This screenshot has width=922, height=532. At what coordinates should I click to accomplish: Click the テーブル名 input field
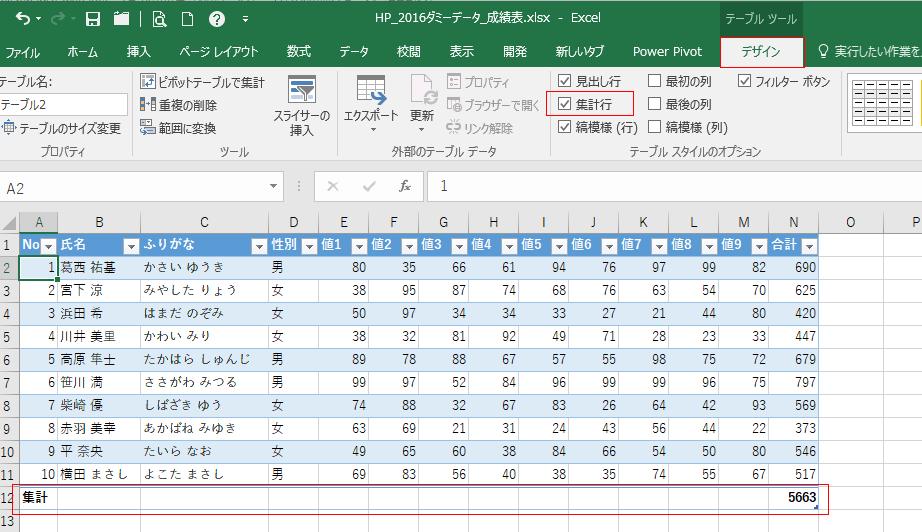coord(63,104)
